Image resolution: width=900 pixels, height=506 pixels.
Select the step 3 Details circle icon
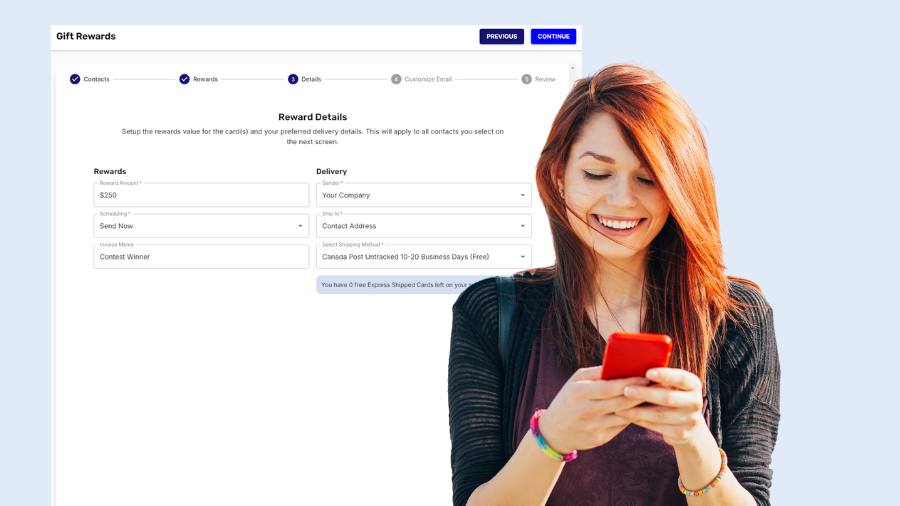pos(293,79)
